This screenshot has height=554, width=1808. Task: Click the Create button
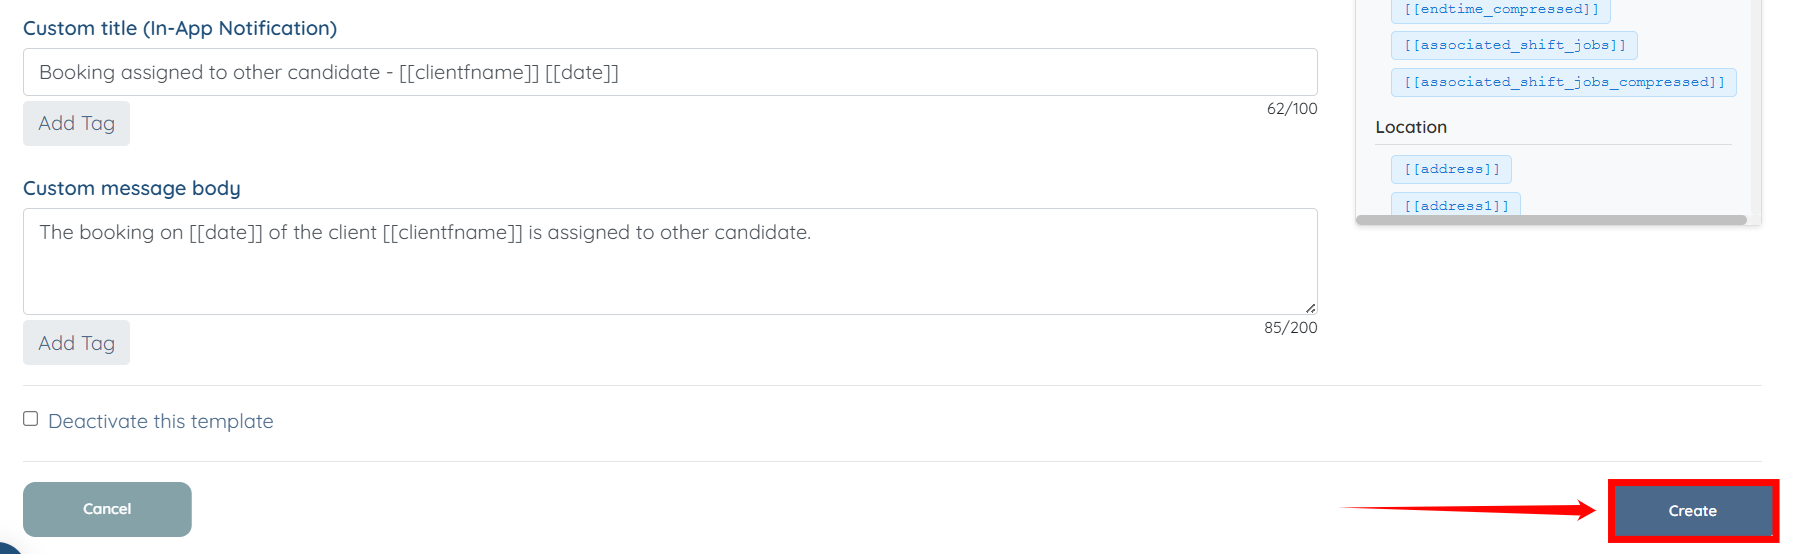click(1692, 511)
